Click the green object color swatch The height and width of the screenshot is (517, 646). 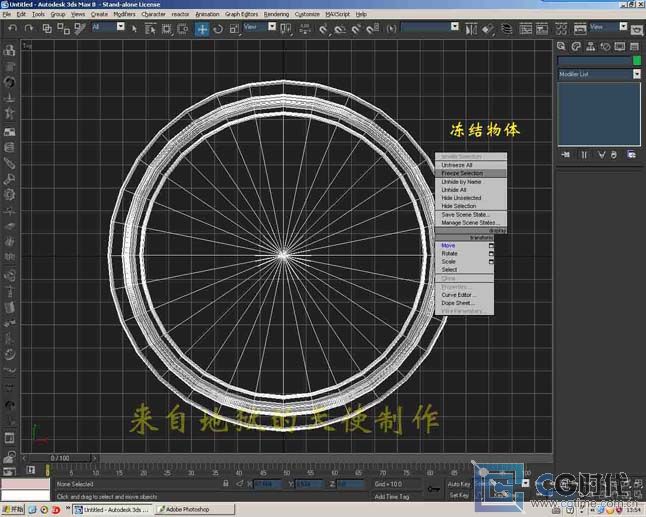[x=637, y=61]
